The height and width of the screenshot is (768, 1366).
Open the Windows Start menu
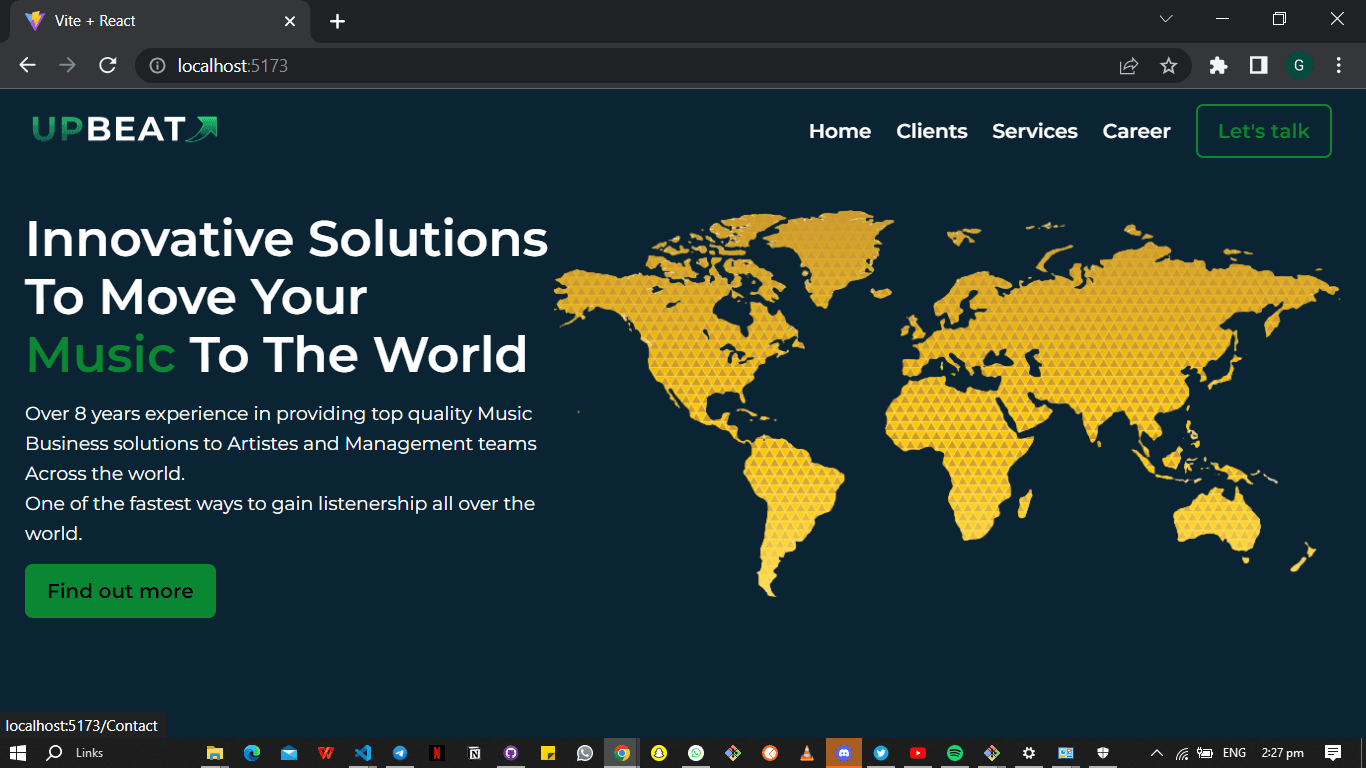coord(17,753)
